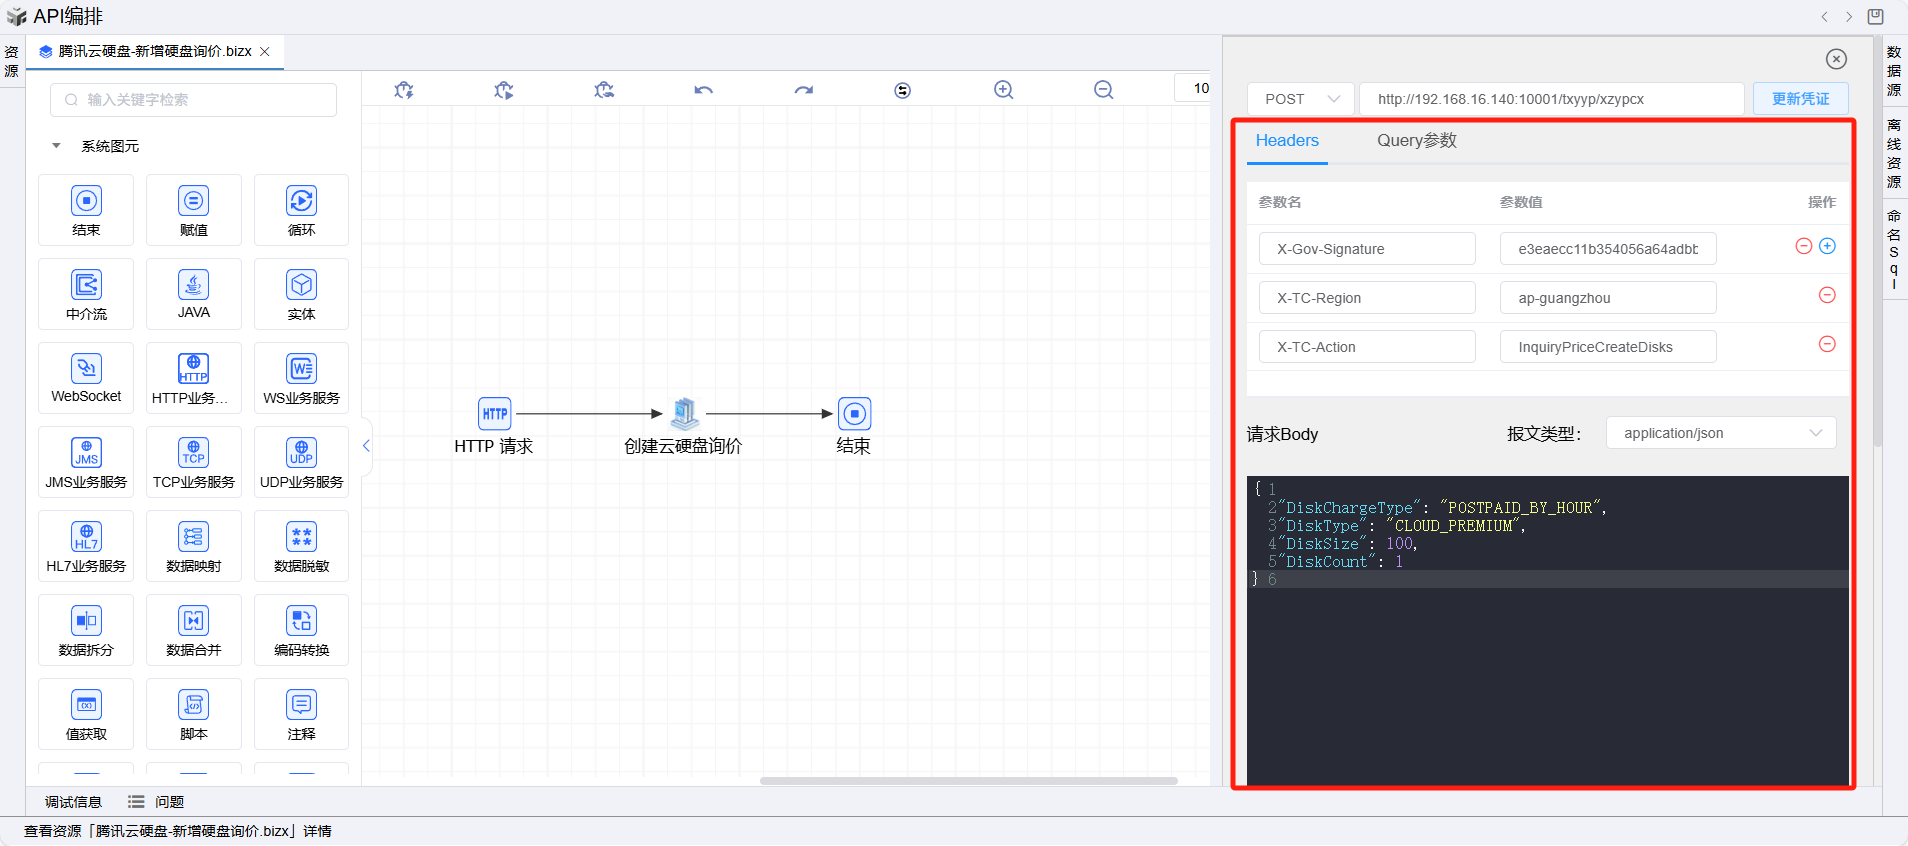1908x846 pixels.
Task: Select the 脚本 (Script) palette element
Action: pos(194,714)
